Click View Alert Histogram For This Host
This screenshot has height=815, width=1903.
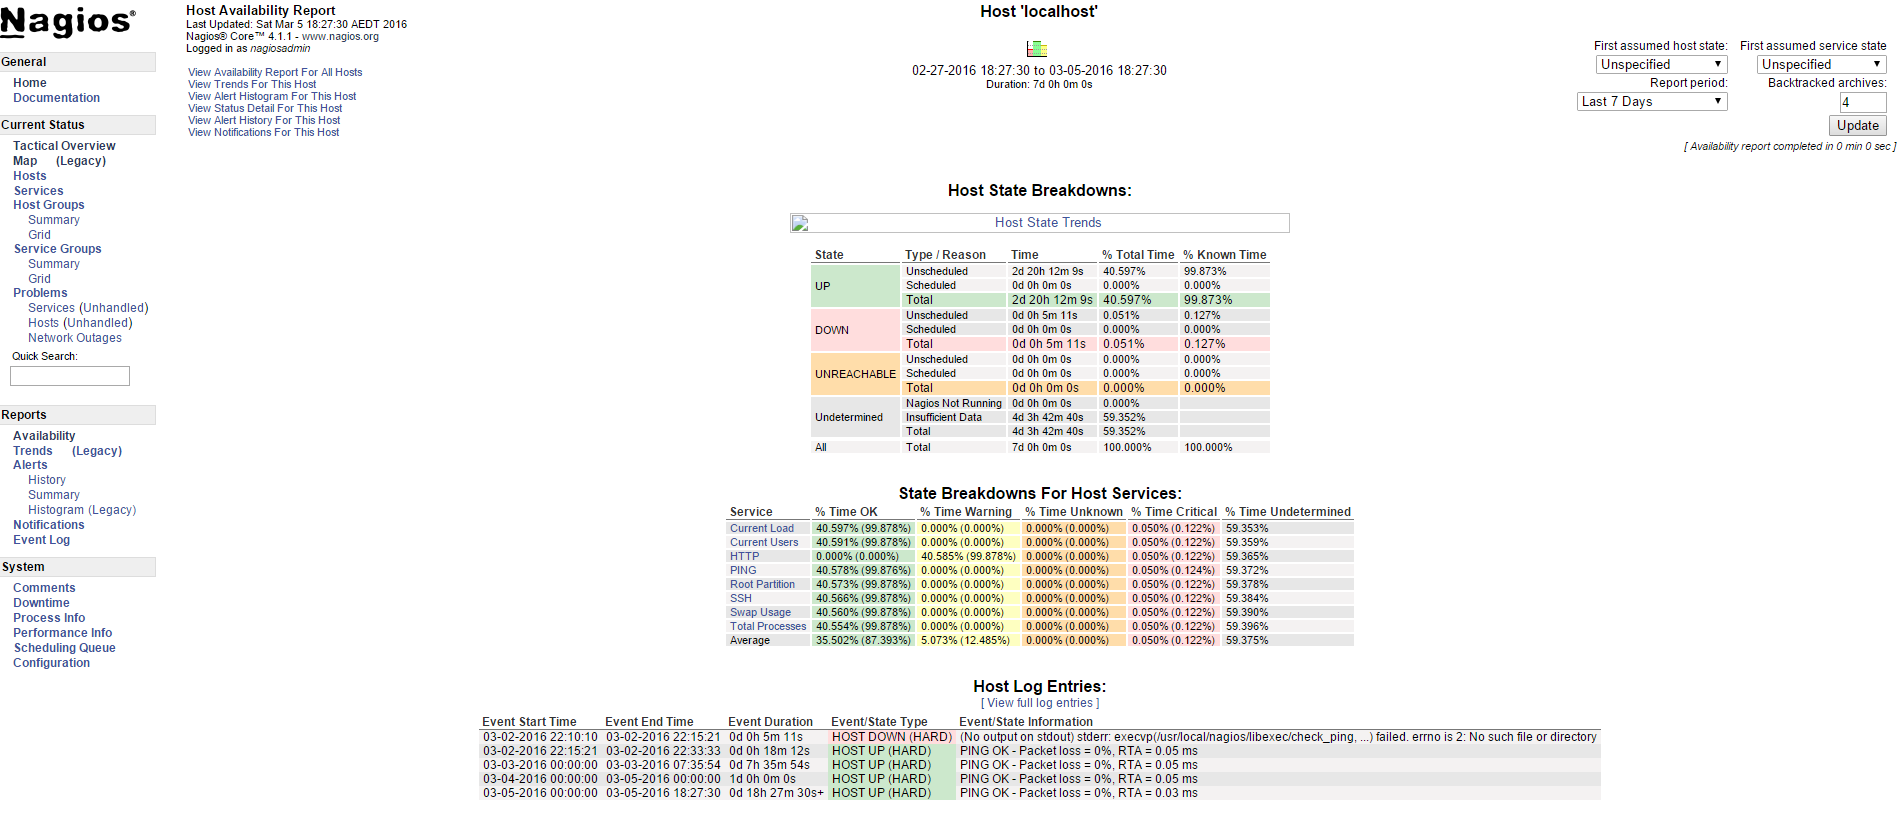272,96
